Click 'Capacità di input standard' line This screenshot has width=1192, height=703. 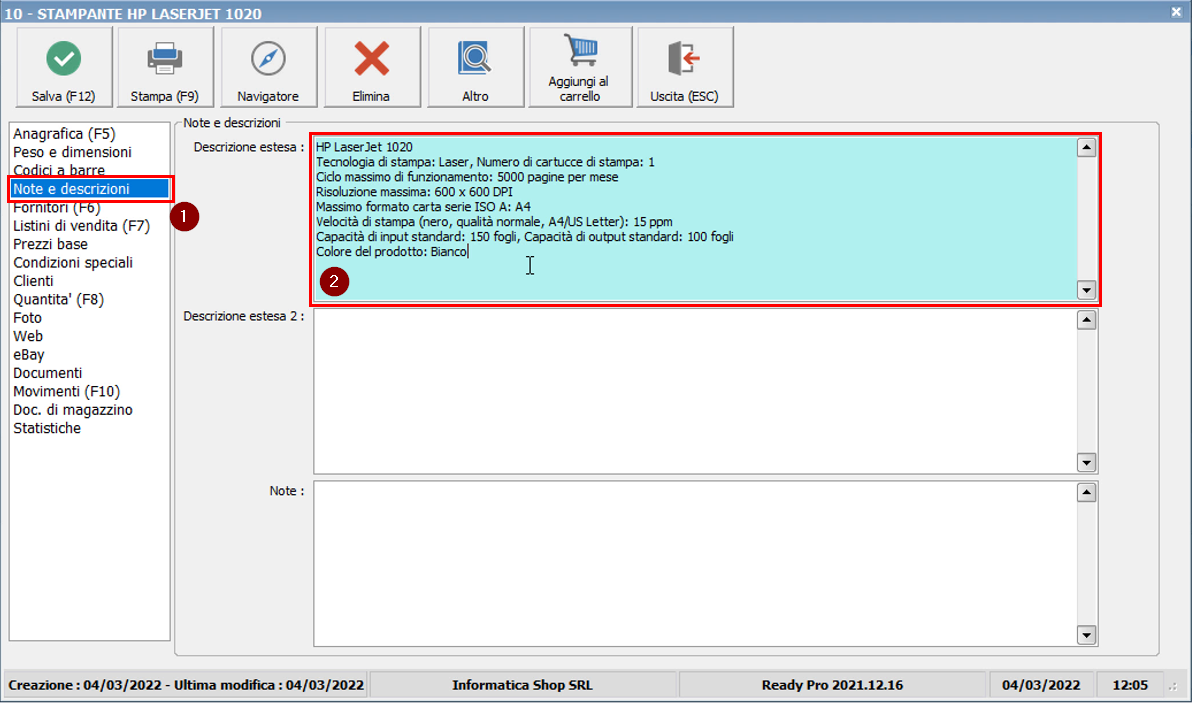pos(525,236)
